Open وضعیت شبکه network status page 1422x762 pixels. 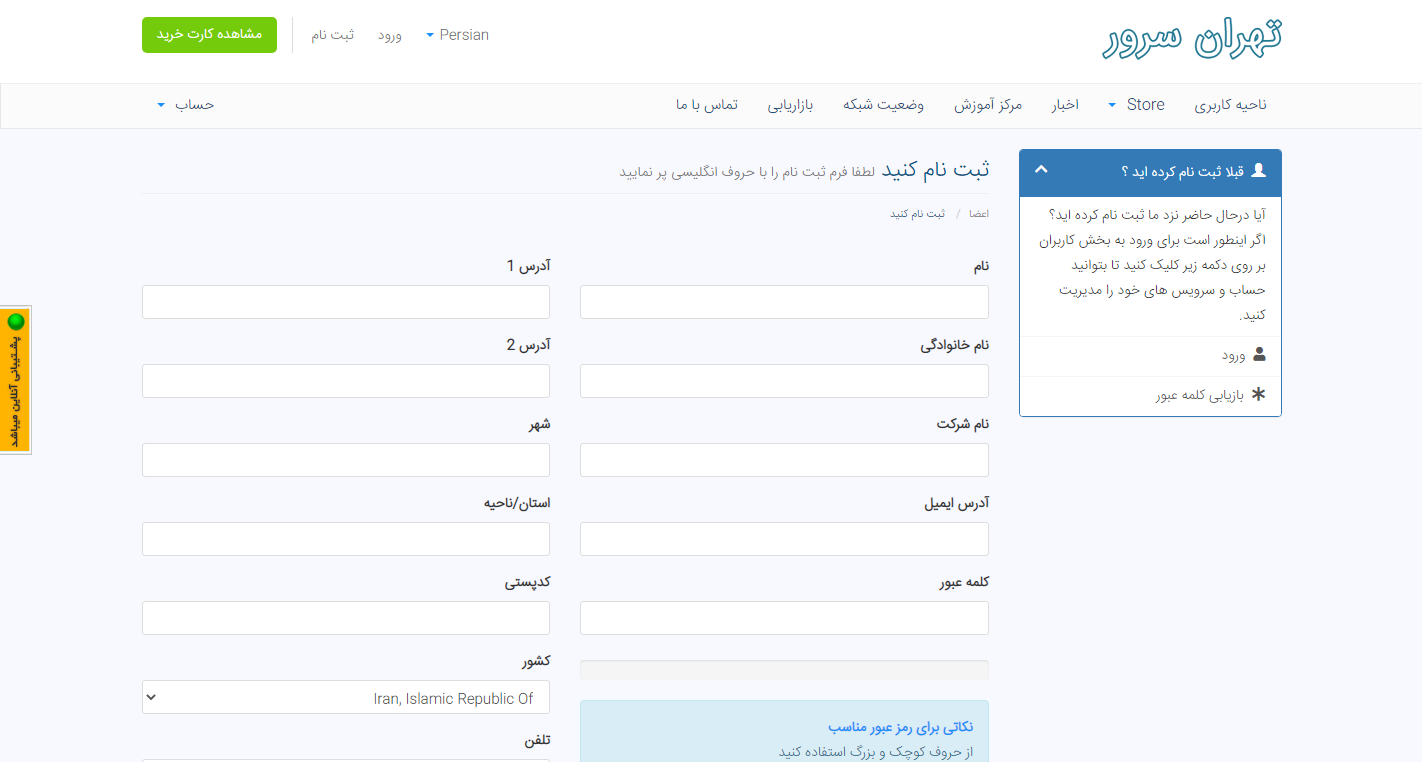pyautogui.click(x=883, y=105)
